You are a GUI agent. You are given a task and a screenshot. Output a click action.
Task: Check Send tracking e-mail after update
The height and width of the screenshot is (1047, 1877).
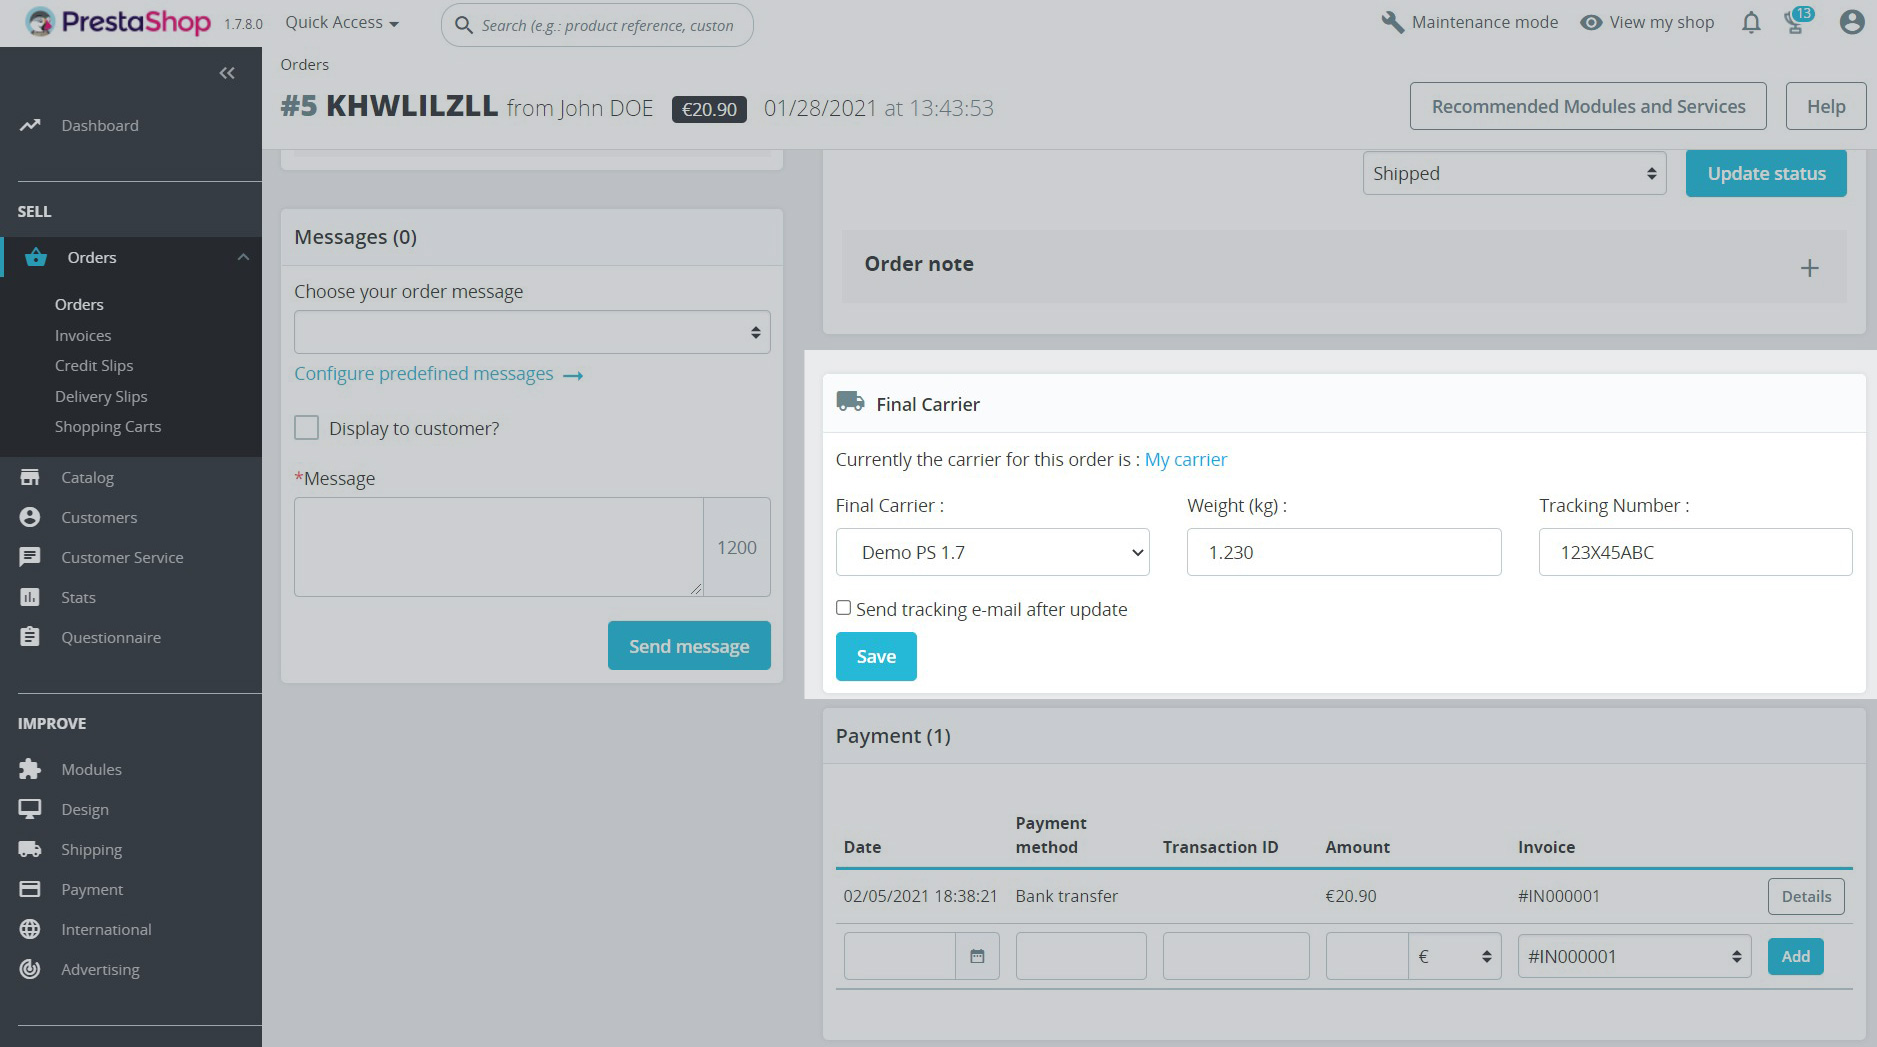click(x=844, y=608)
